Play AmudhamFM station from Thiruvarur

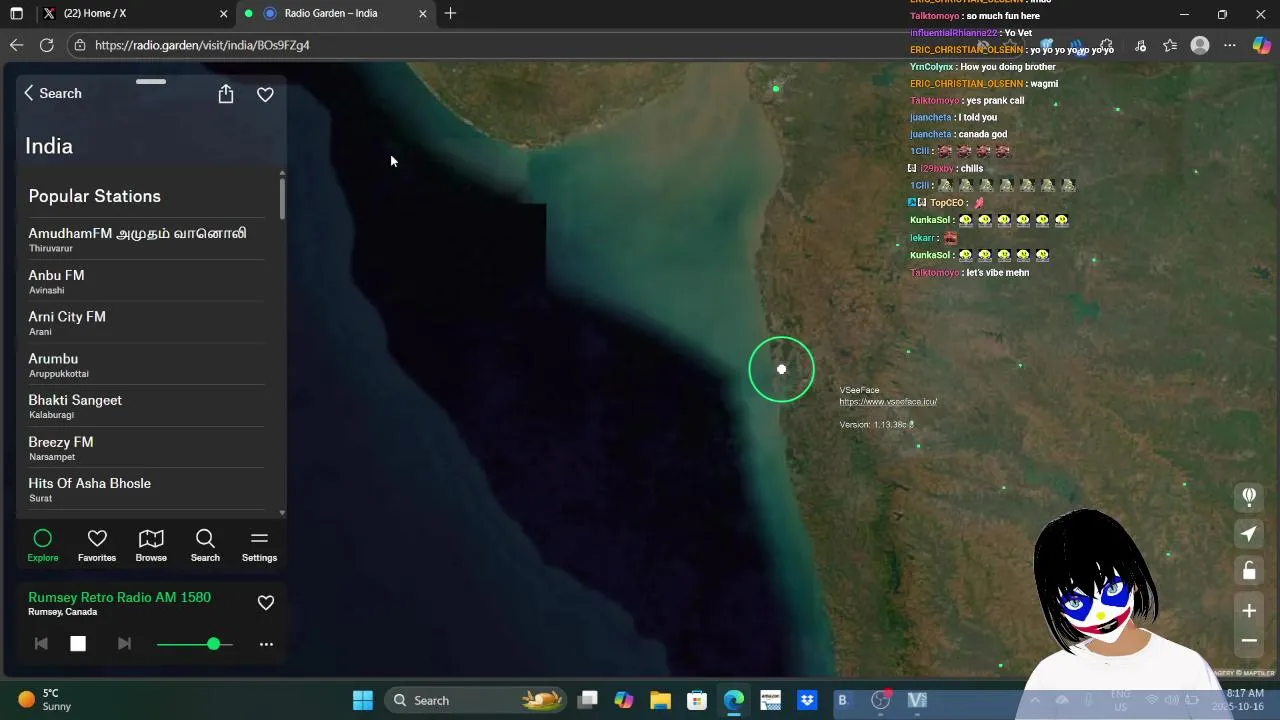146,239
